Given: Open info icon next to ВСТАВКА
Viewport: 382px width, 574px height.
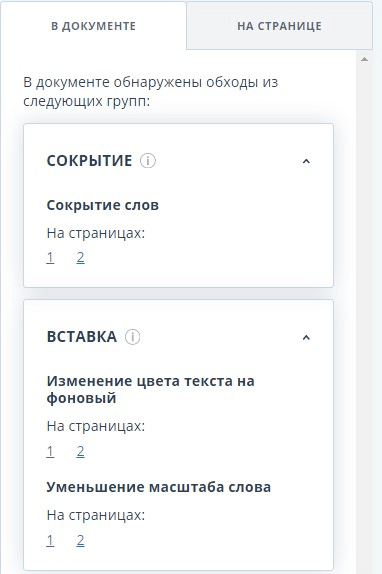Looking at the screenshot, I should pyautogui.click(x=132, y=337).
